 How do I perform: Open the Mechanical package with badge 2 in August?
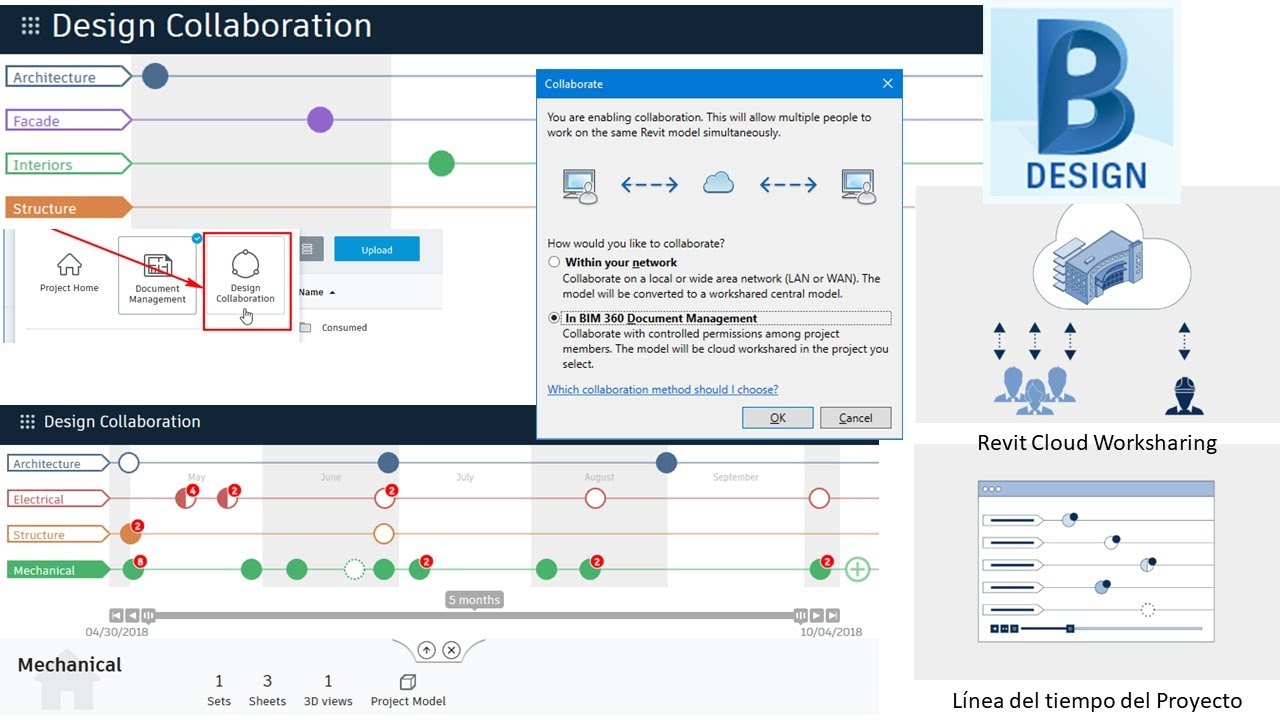click(590, 568)
